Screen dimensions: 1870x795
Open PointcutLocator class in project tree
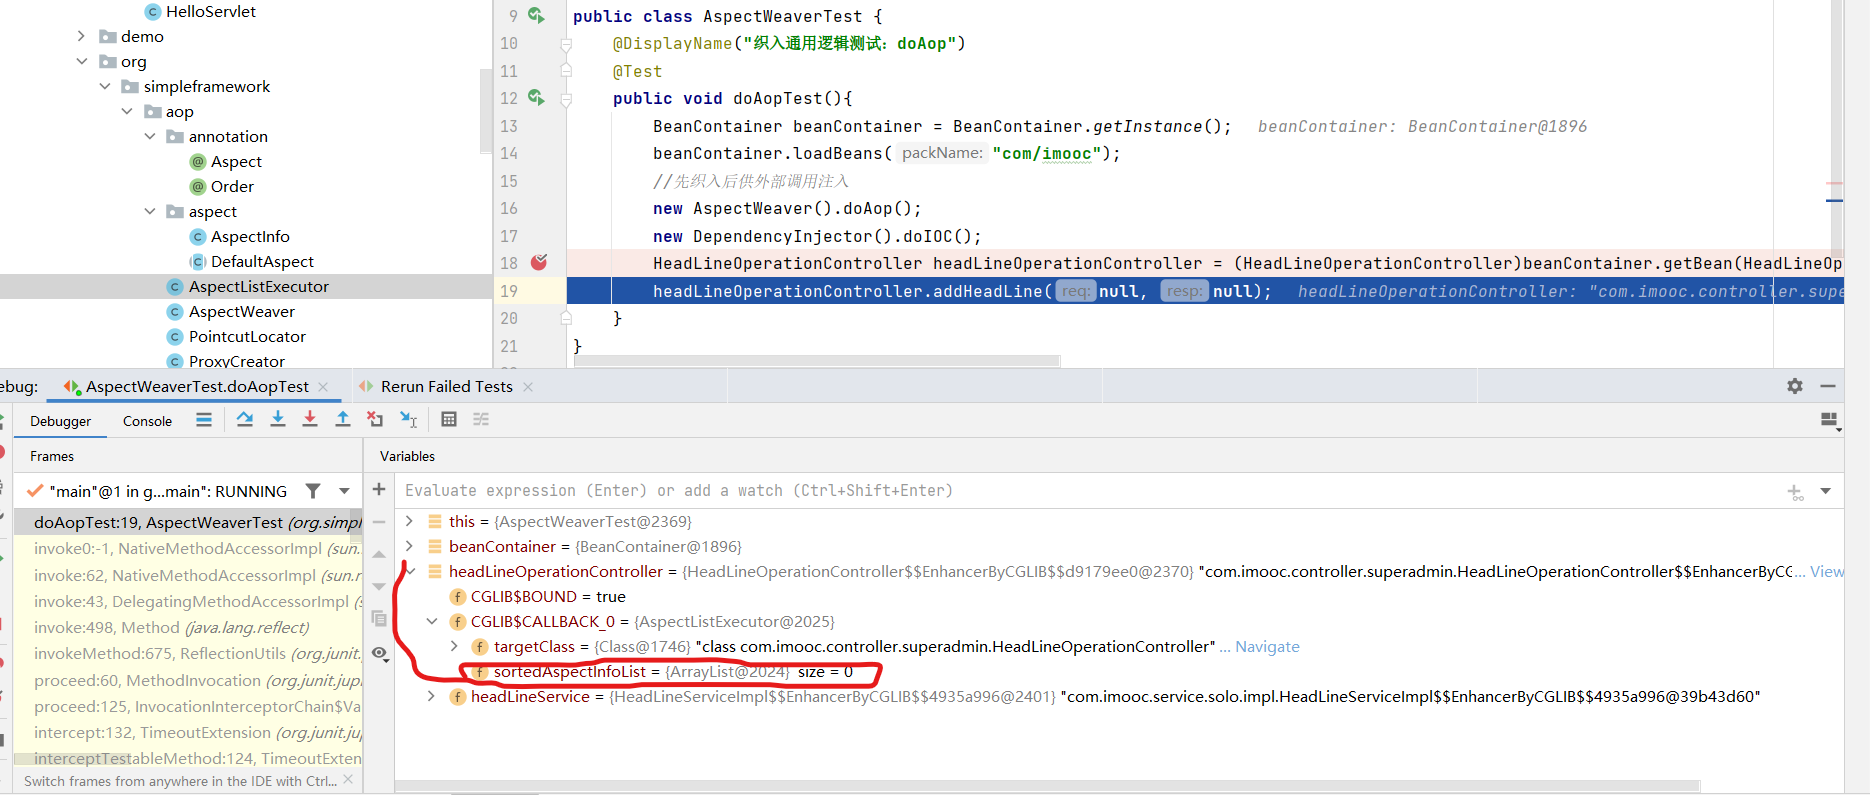click(x=247, y=336)
